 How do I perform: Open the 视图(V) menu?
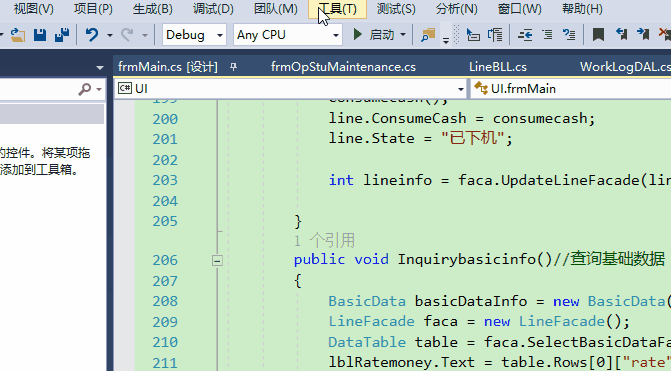coord(33,9)
